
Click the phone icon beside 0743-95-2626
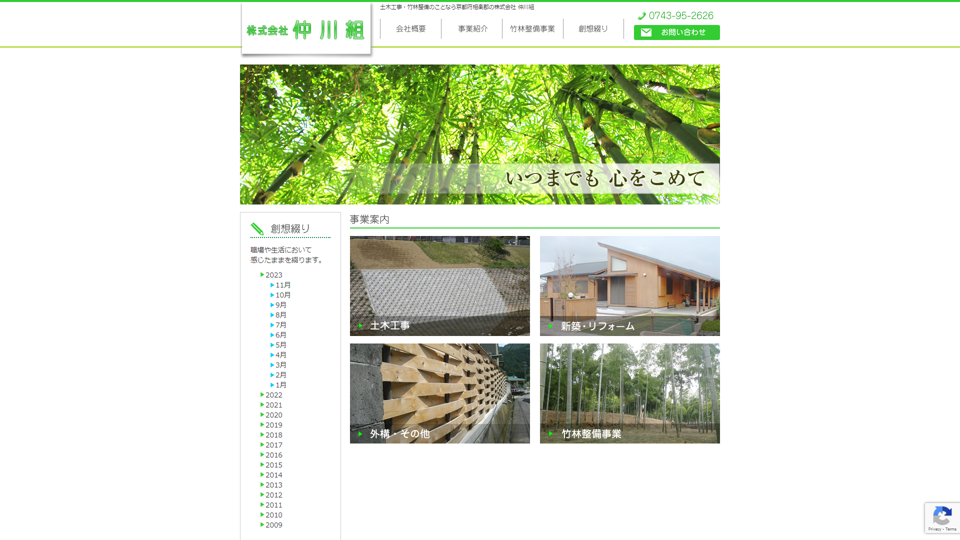click(642, 16)
